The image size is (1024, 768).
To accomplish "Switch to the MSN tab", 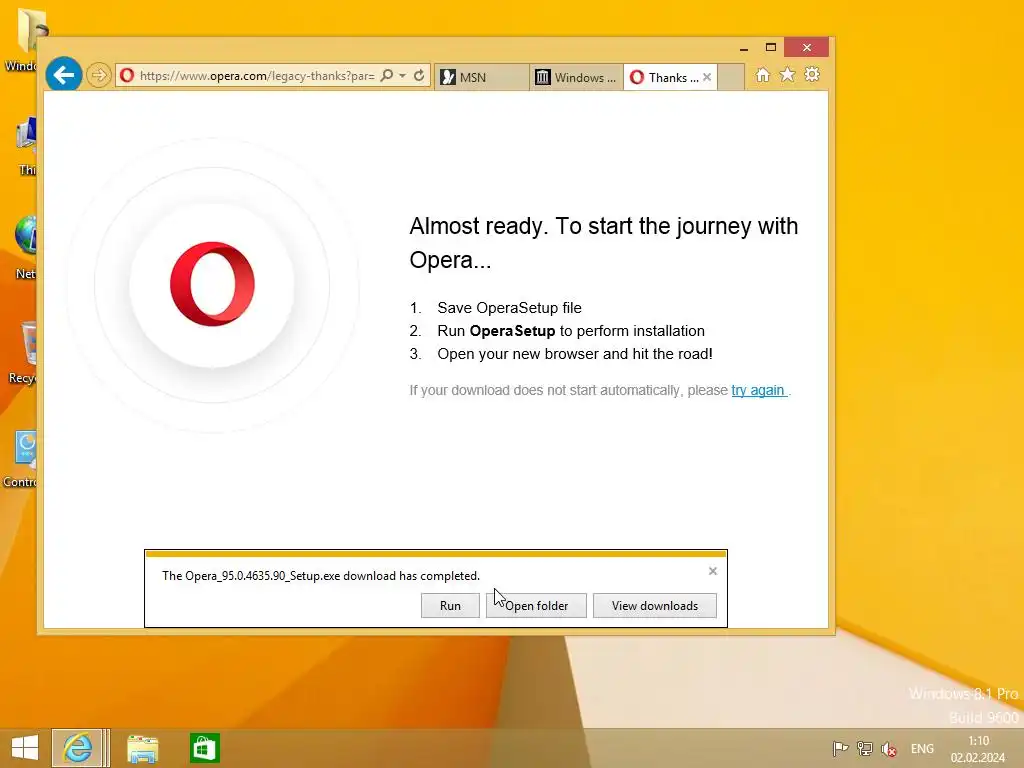I will pyautogui.click(x=481, y=77).
